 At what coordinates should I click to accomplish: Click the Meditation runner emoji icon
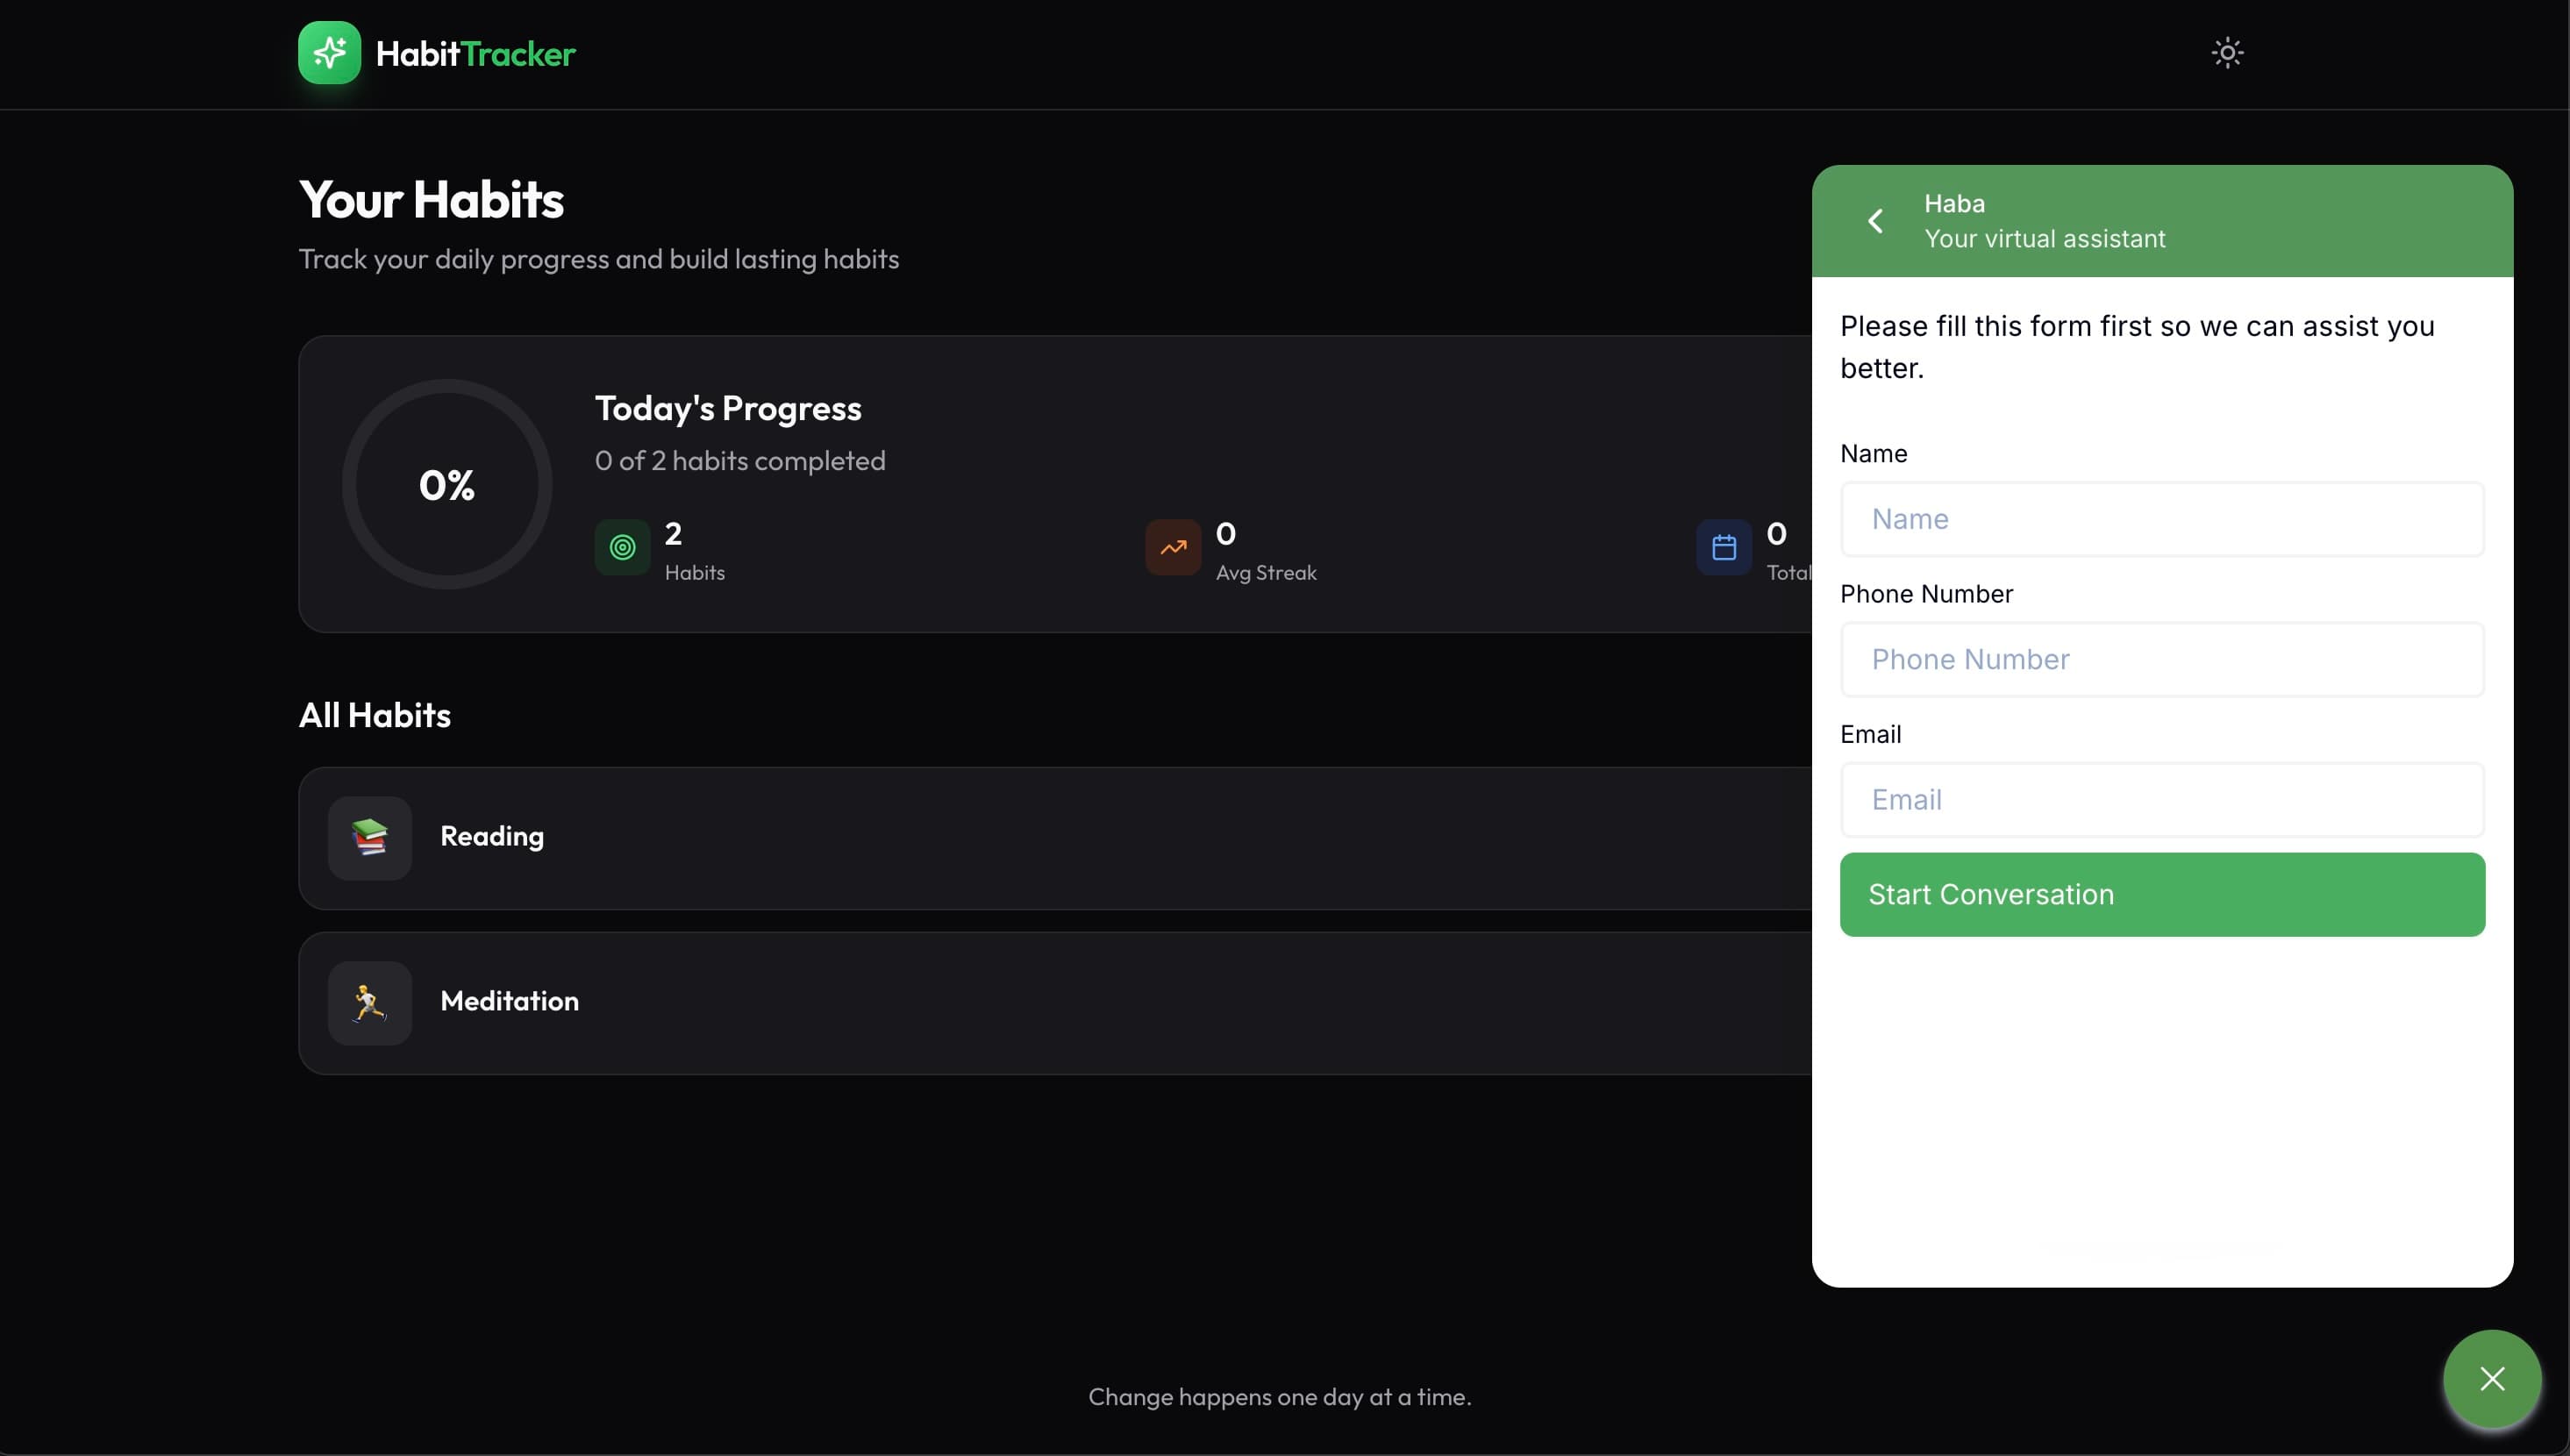click(x=370, y=1003)
